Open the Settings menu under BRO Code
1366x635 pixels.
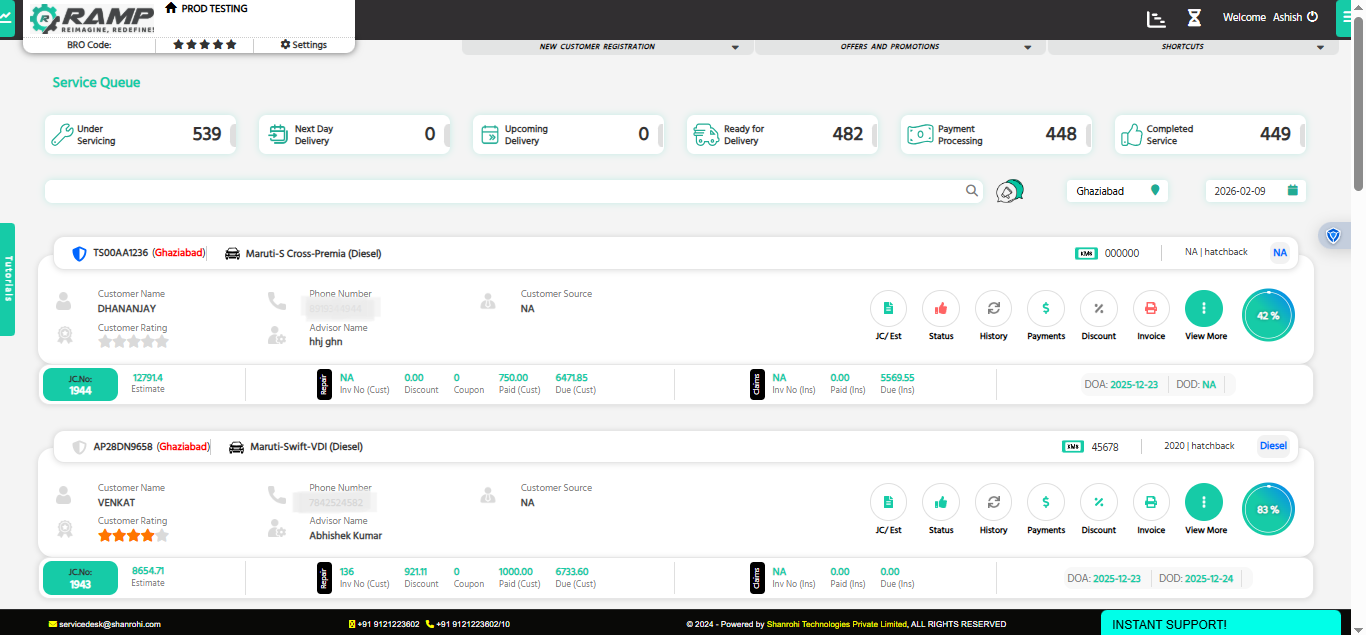tap(302, 44)
